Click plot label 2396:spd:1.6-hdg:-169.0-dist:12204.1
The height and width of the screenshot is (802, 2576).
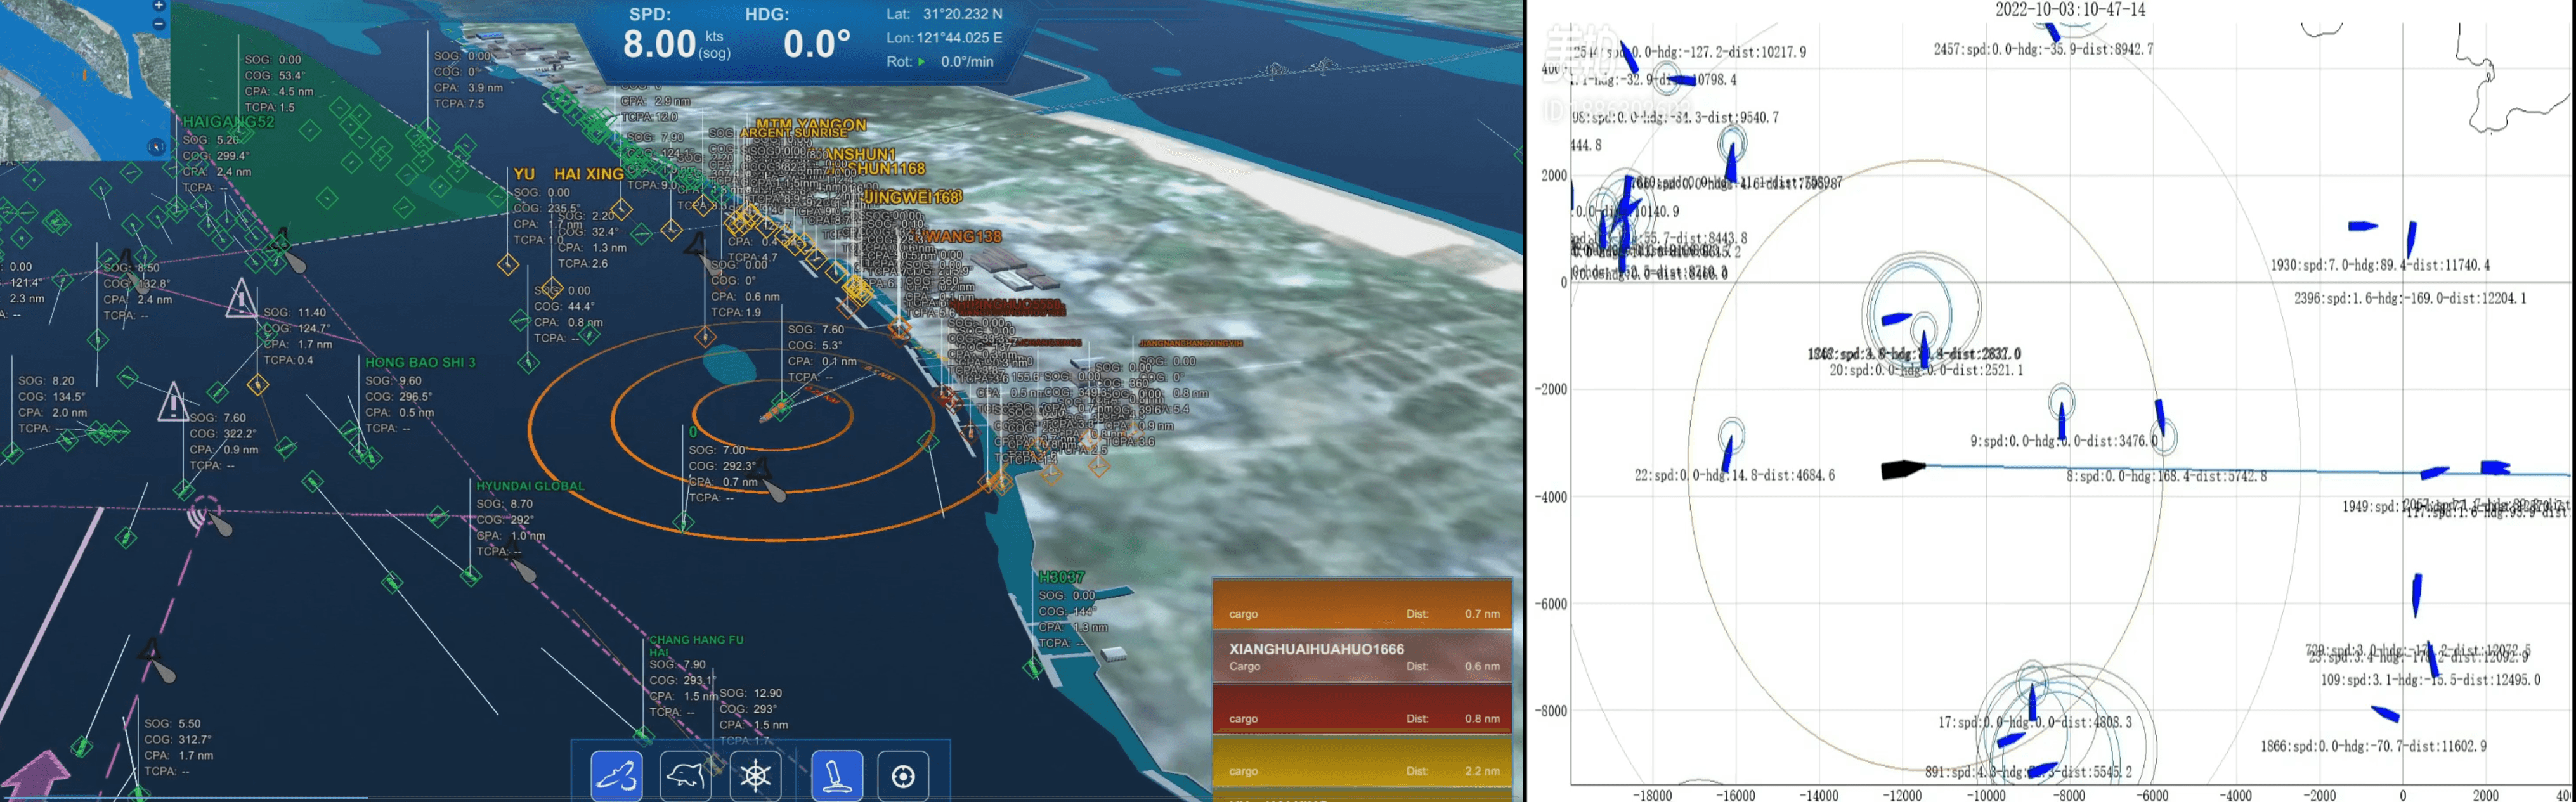[2410, 298]
